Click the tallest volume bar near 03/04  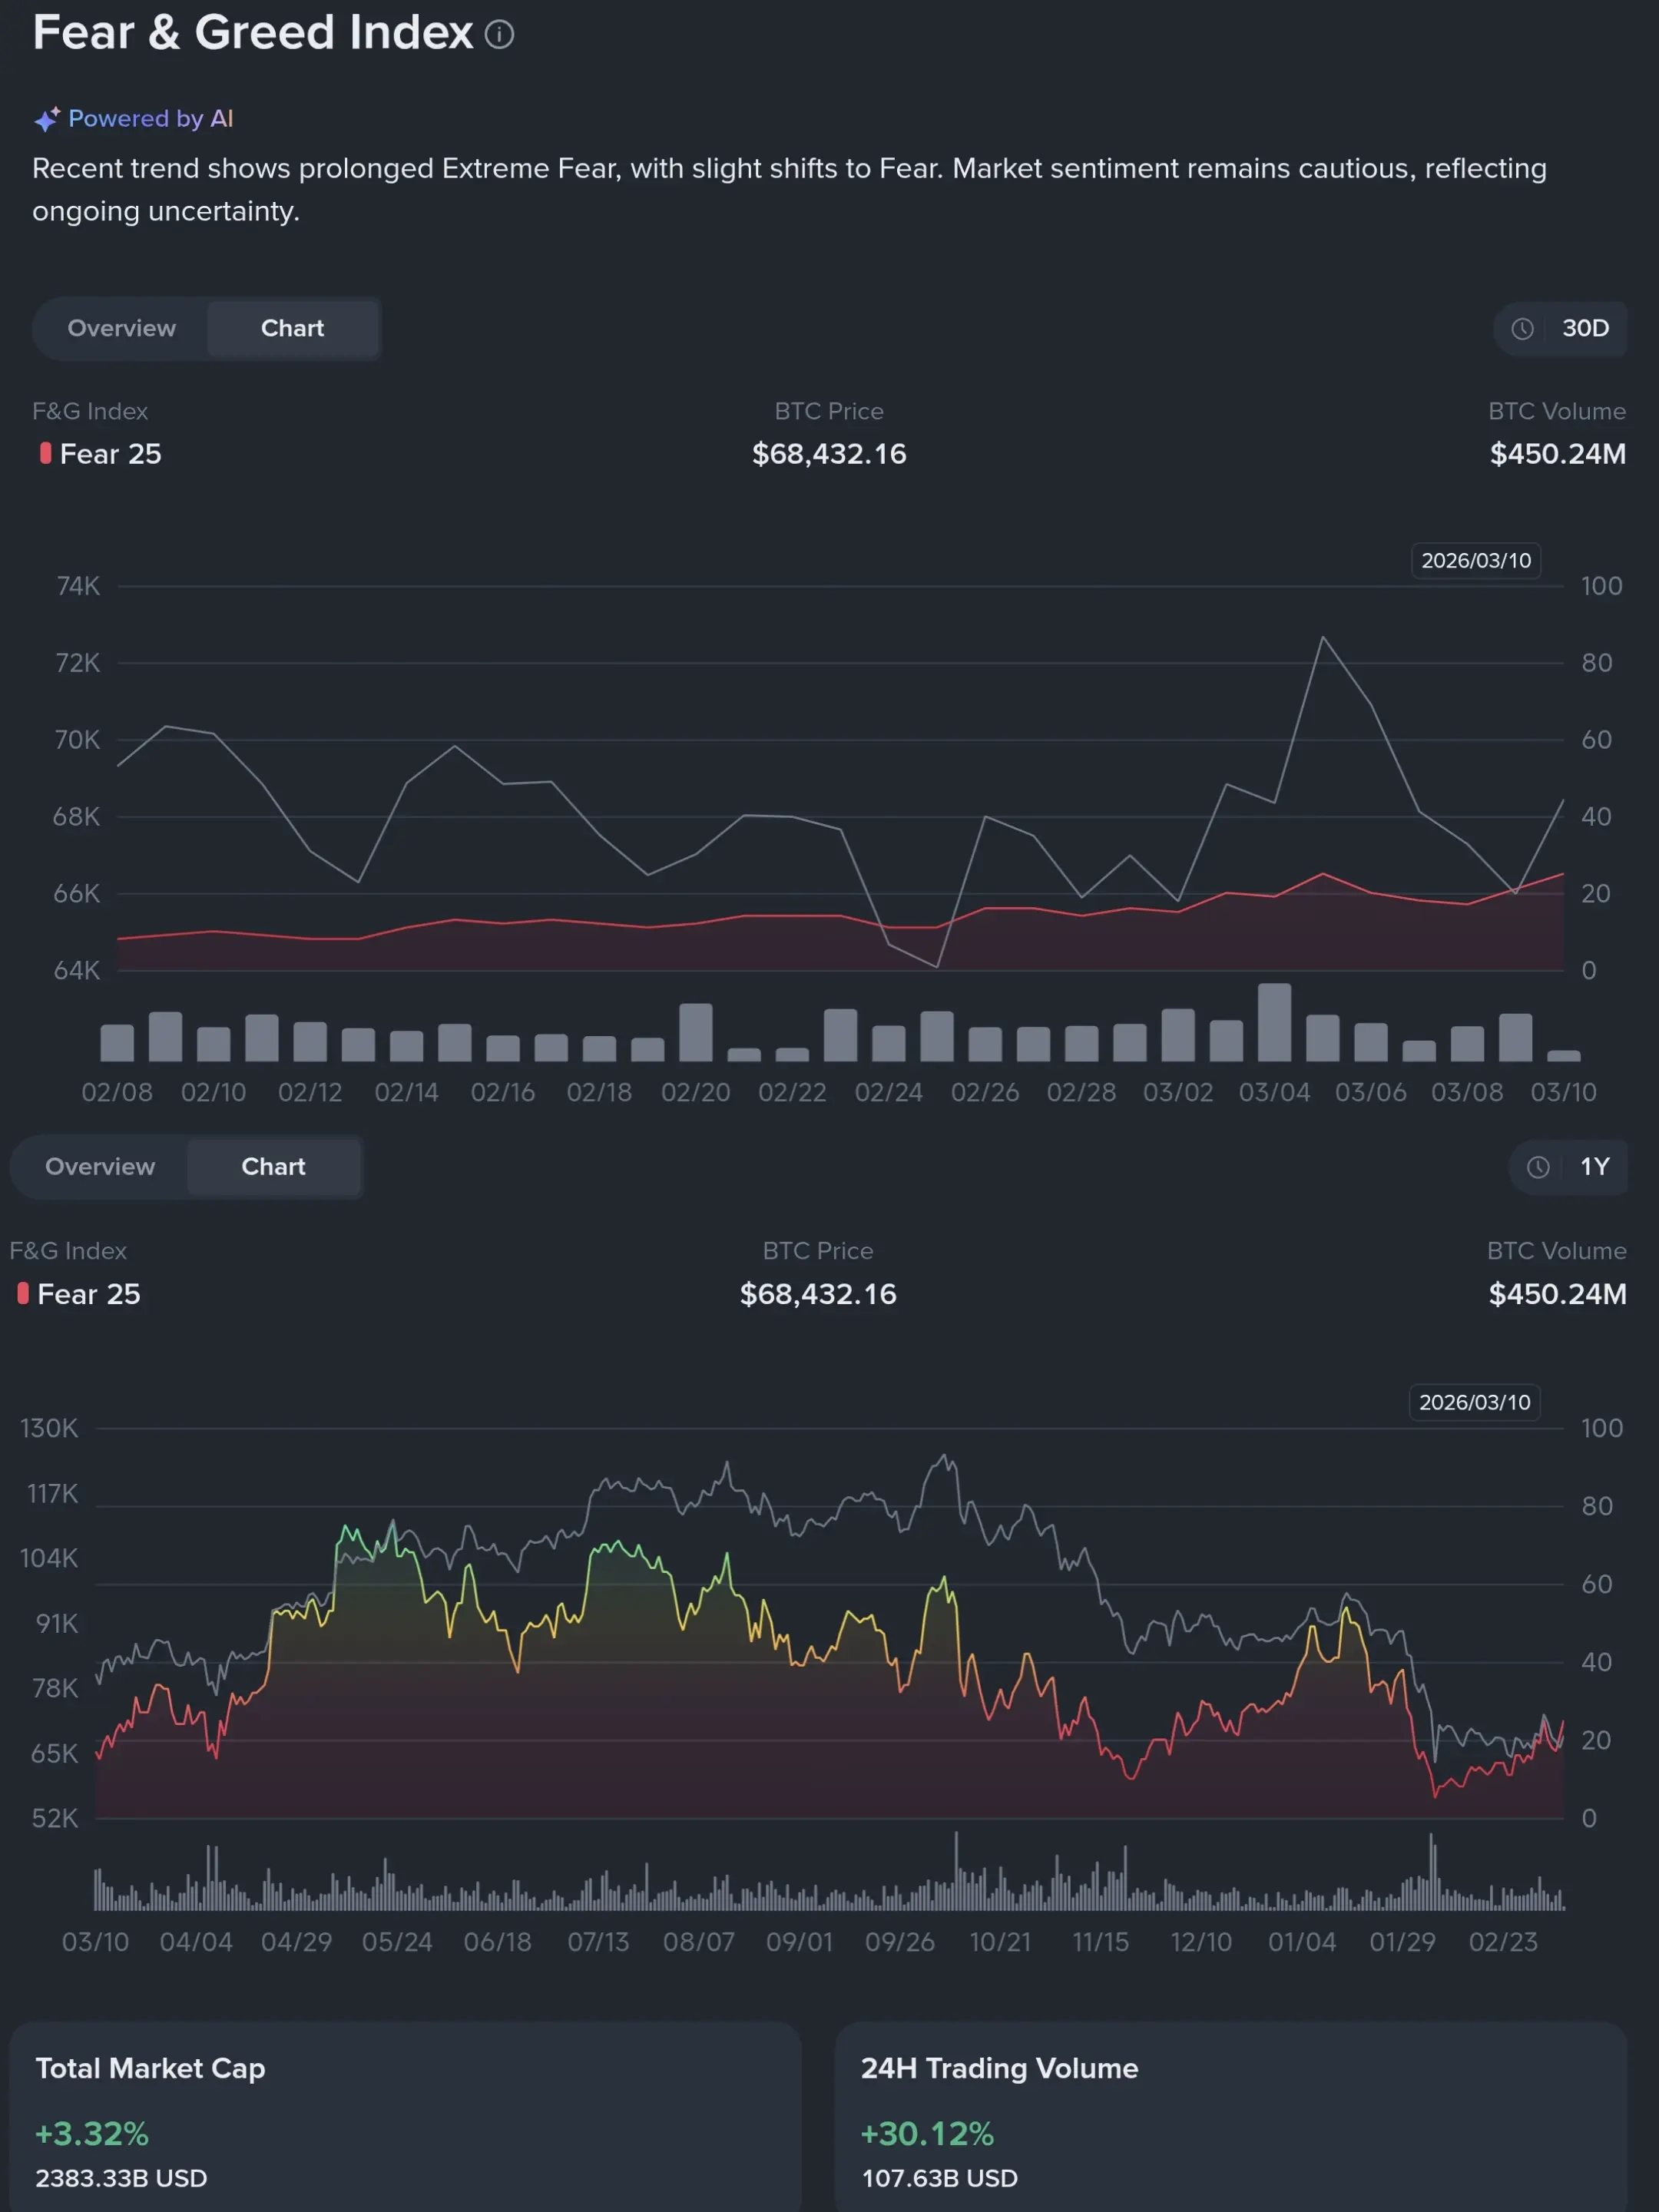1274,1023
